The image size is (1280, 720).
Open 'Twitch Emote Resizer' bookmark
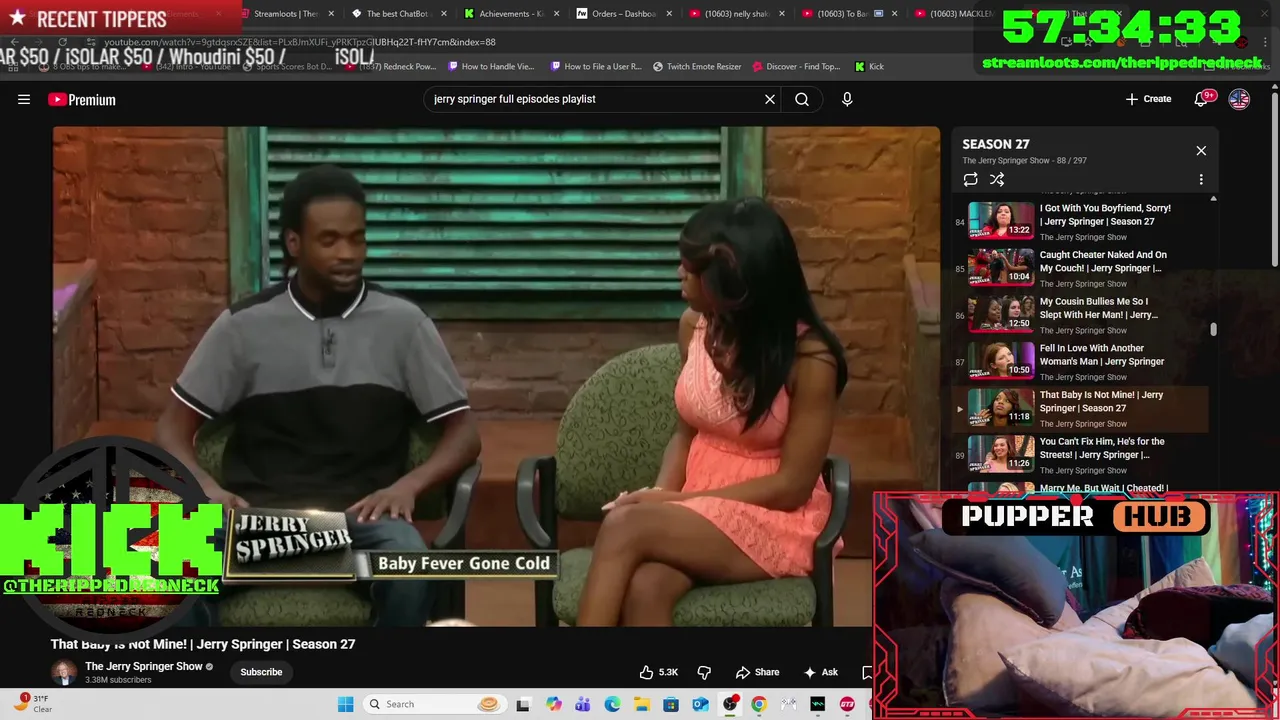697,66
